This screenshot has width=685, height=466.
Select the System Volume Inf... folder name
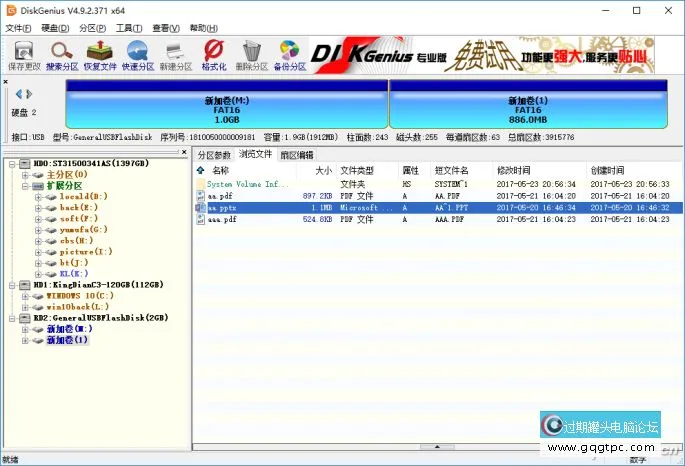tap(247, 184)
